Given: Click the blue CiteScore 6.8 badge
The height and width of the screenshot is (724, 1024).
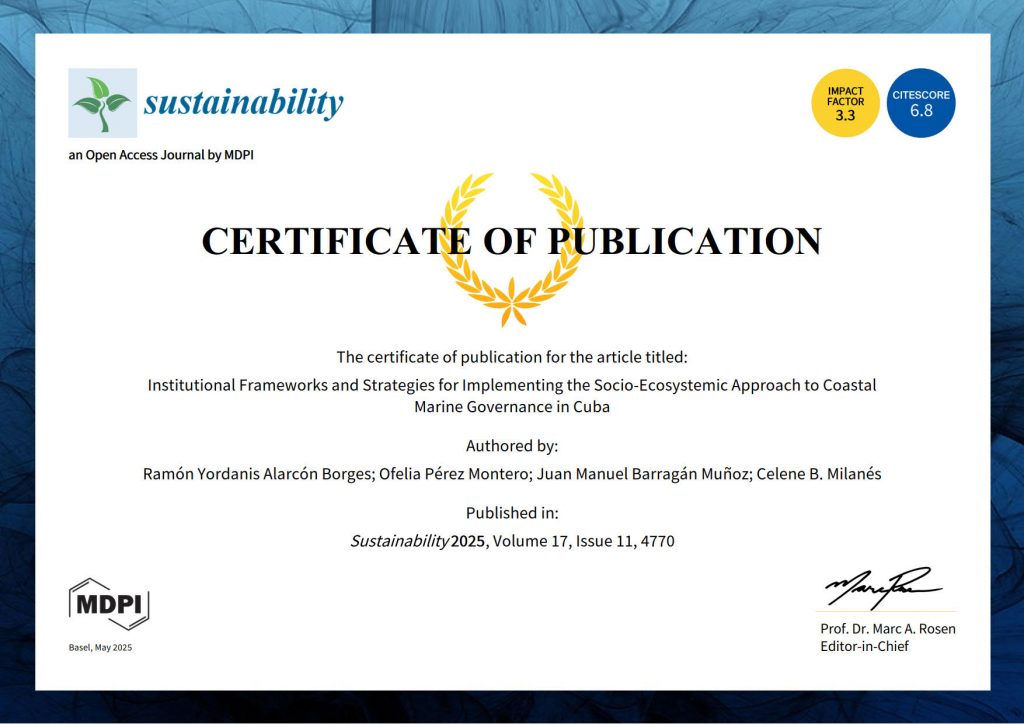Looking at the screenshot, I should pos(921,103).
